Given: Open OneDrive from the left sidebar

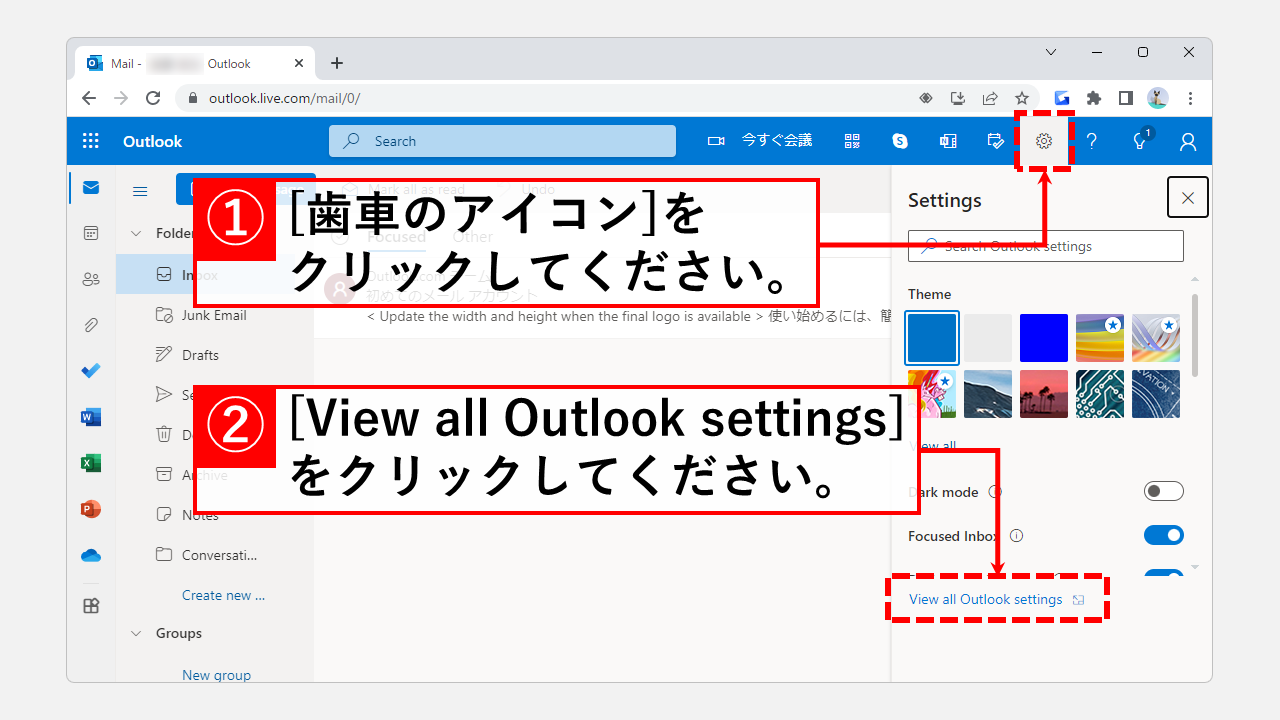Looking at the screenshot, I should point(91,555).
